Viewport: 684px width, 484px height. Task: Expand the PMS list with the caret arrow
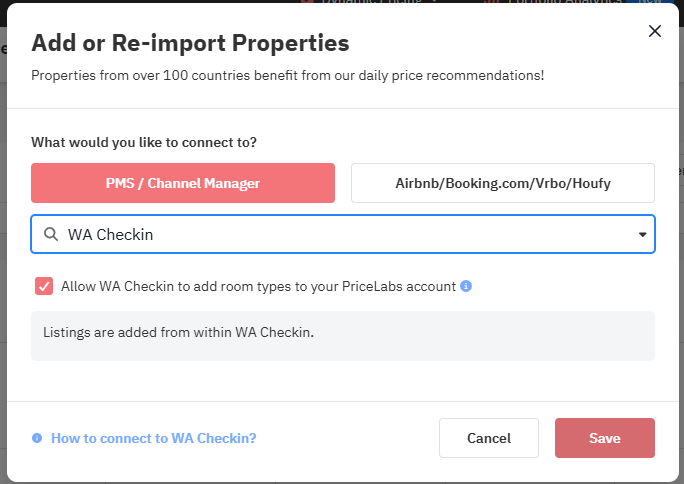click(x=642, y=235)
